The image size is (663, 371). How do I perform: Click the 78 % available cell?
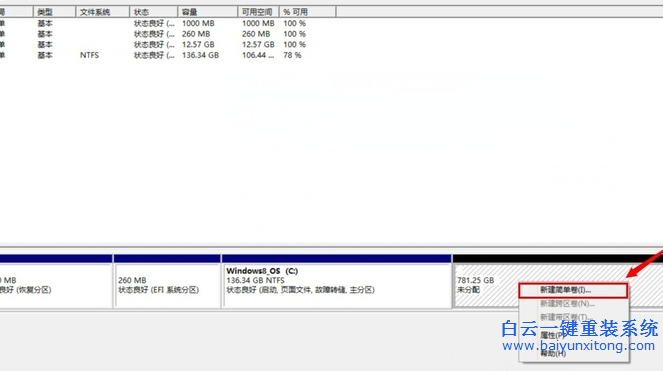coord(292,55)
